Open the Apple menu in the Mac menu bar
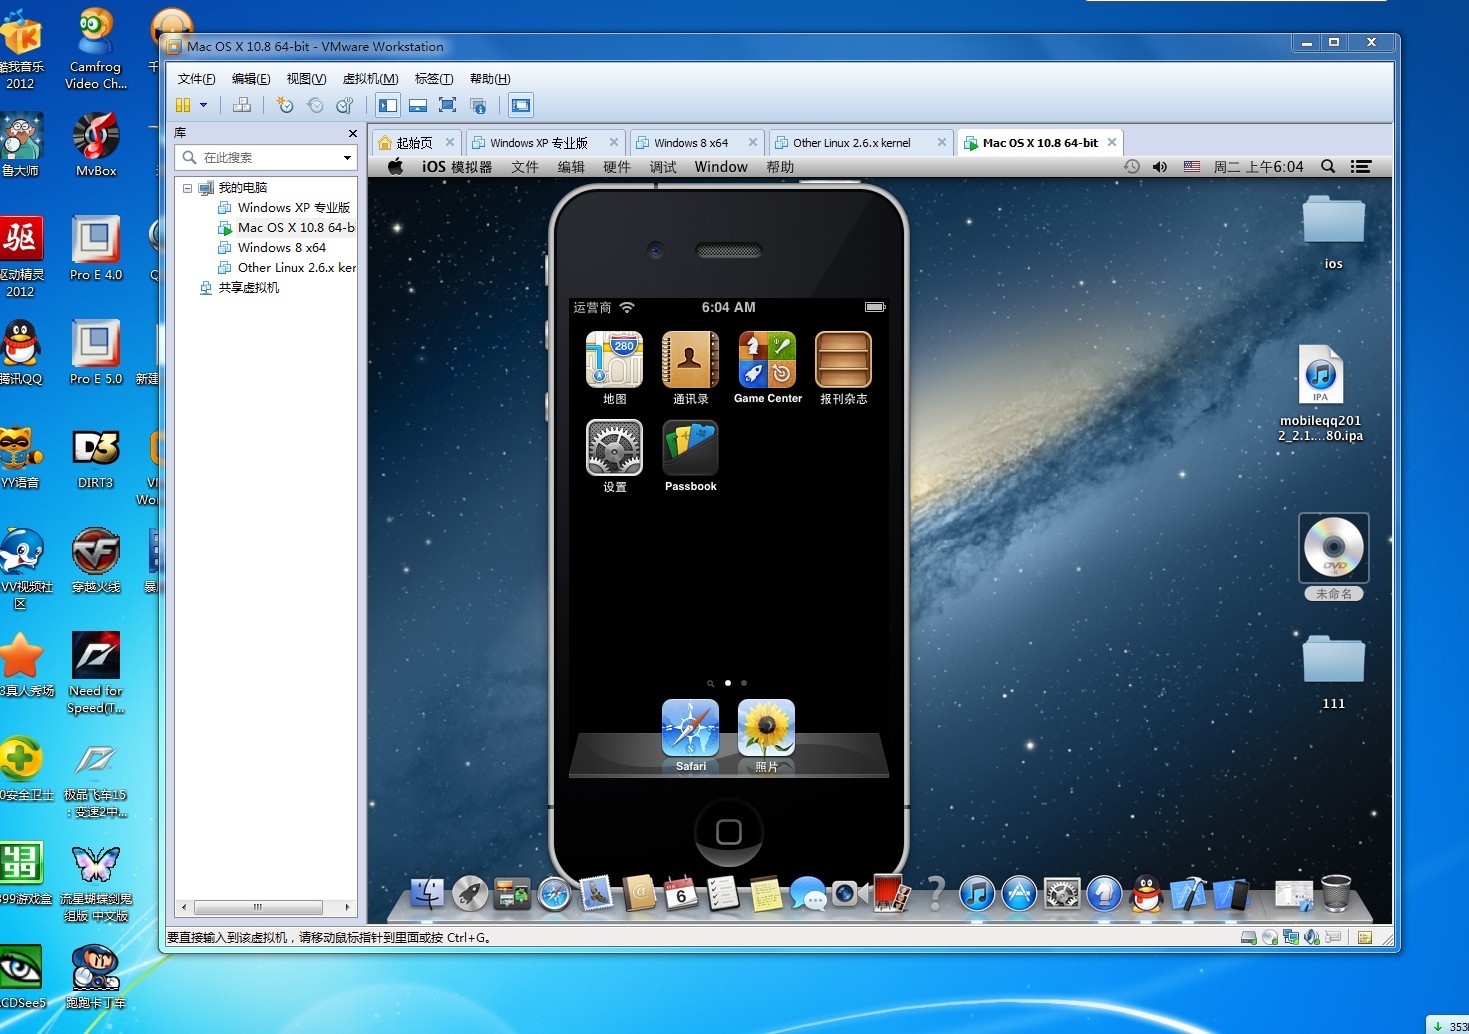 [x=396, y=167]
